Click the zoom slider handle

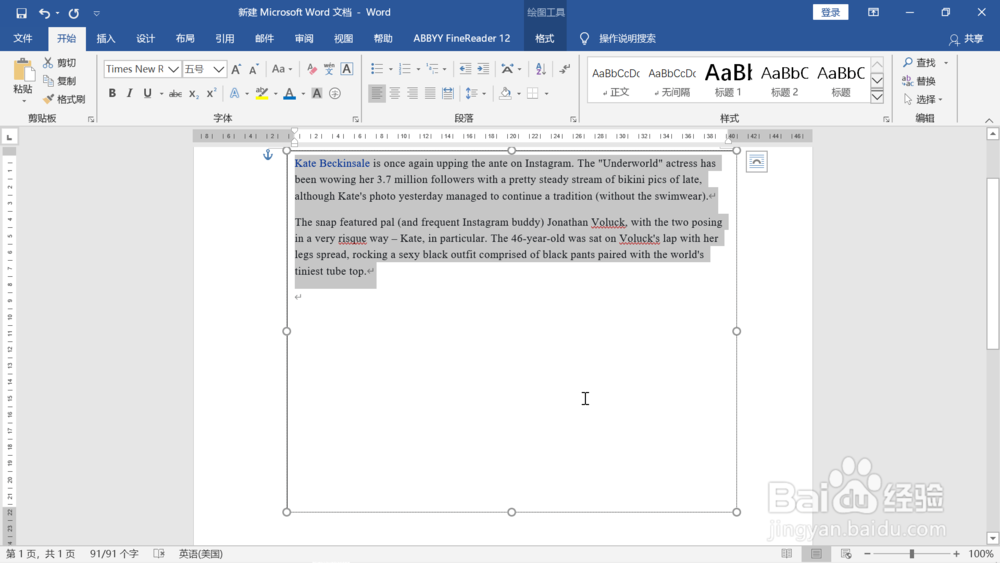click(912, 553)
